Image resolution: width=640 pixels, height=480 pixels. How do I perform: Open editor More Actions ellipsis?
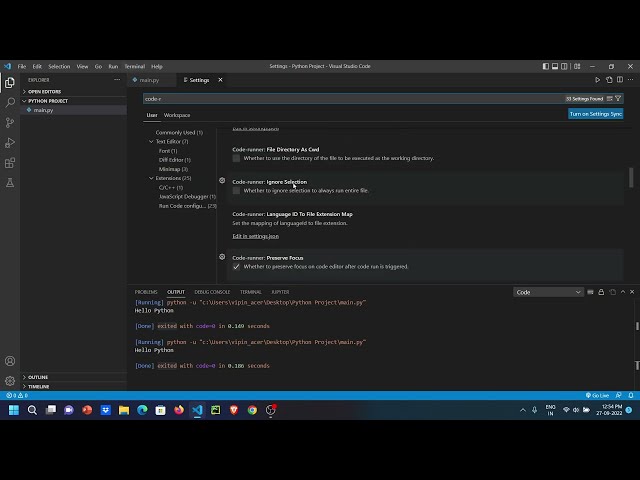pos(631,80)
